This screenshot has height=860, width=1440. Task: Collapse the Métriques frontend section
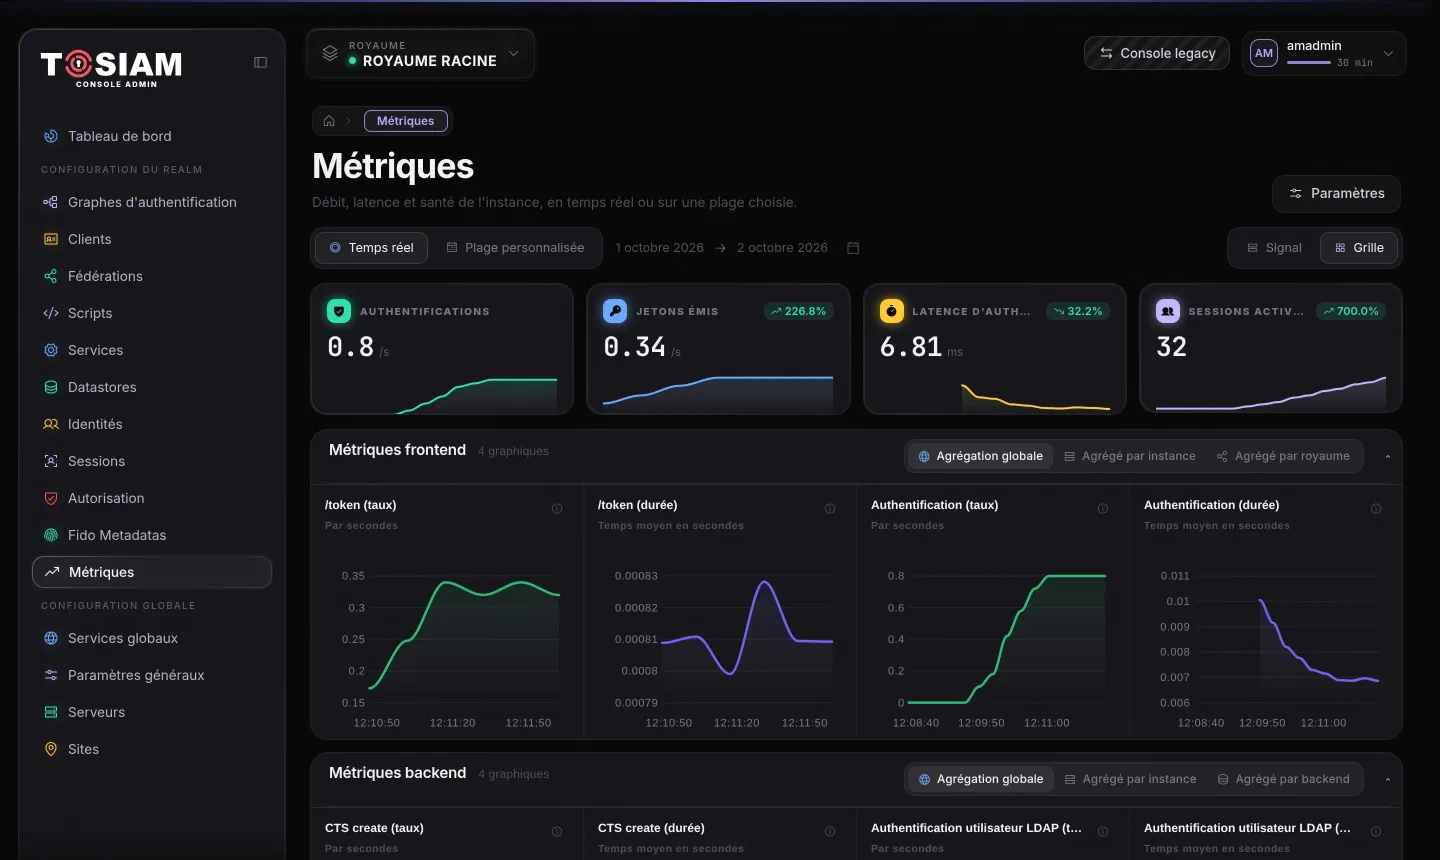(x=1388, y=457)
